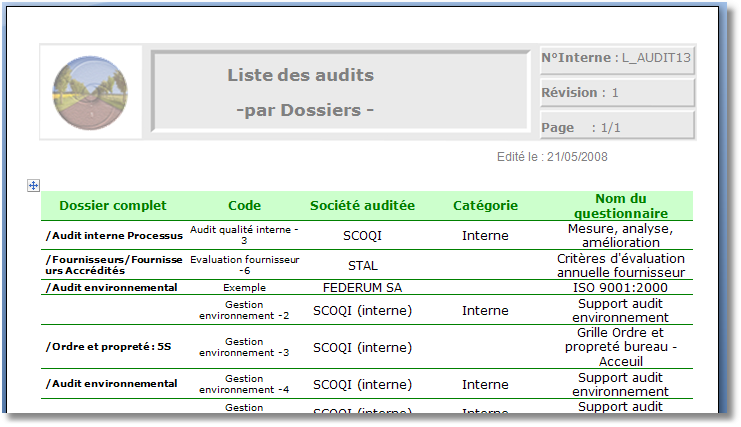The image size is (741, 427).
Task: Click the Page 1/1 field box
Action: coord(616,127)
